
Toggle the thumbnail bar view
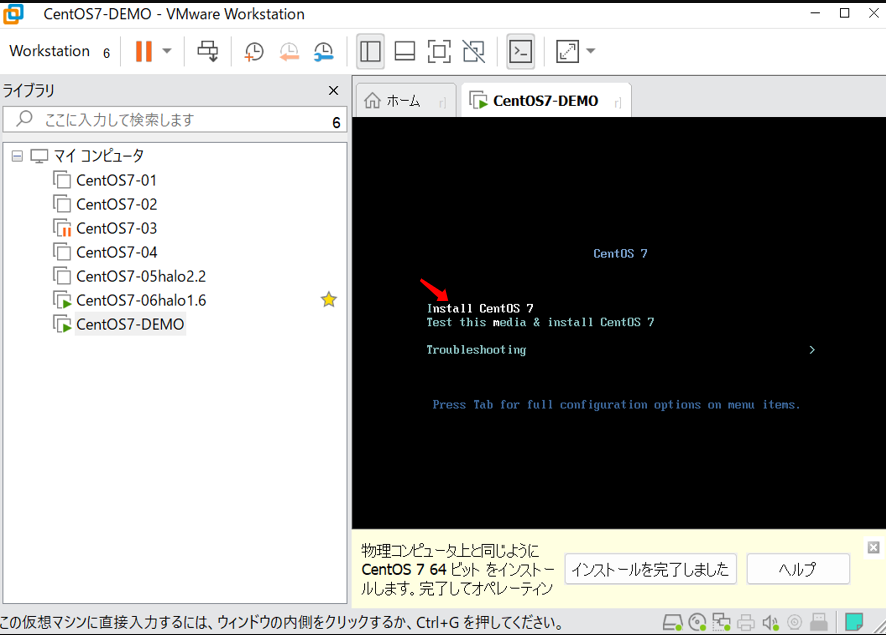tap(405, 51)
